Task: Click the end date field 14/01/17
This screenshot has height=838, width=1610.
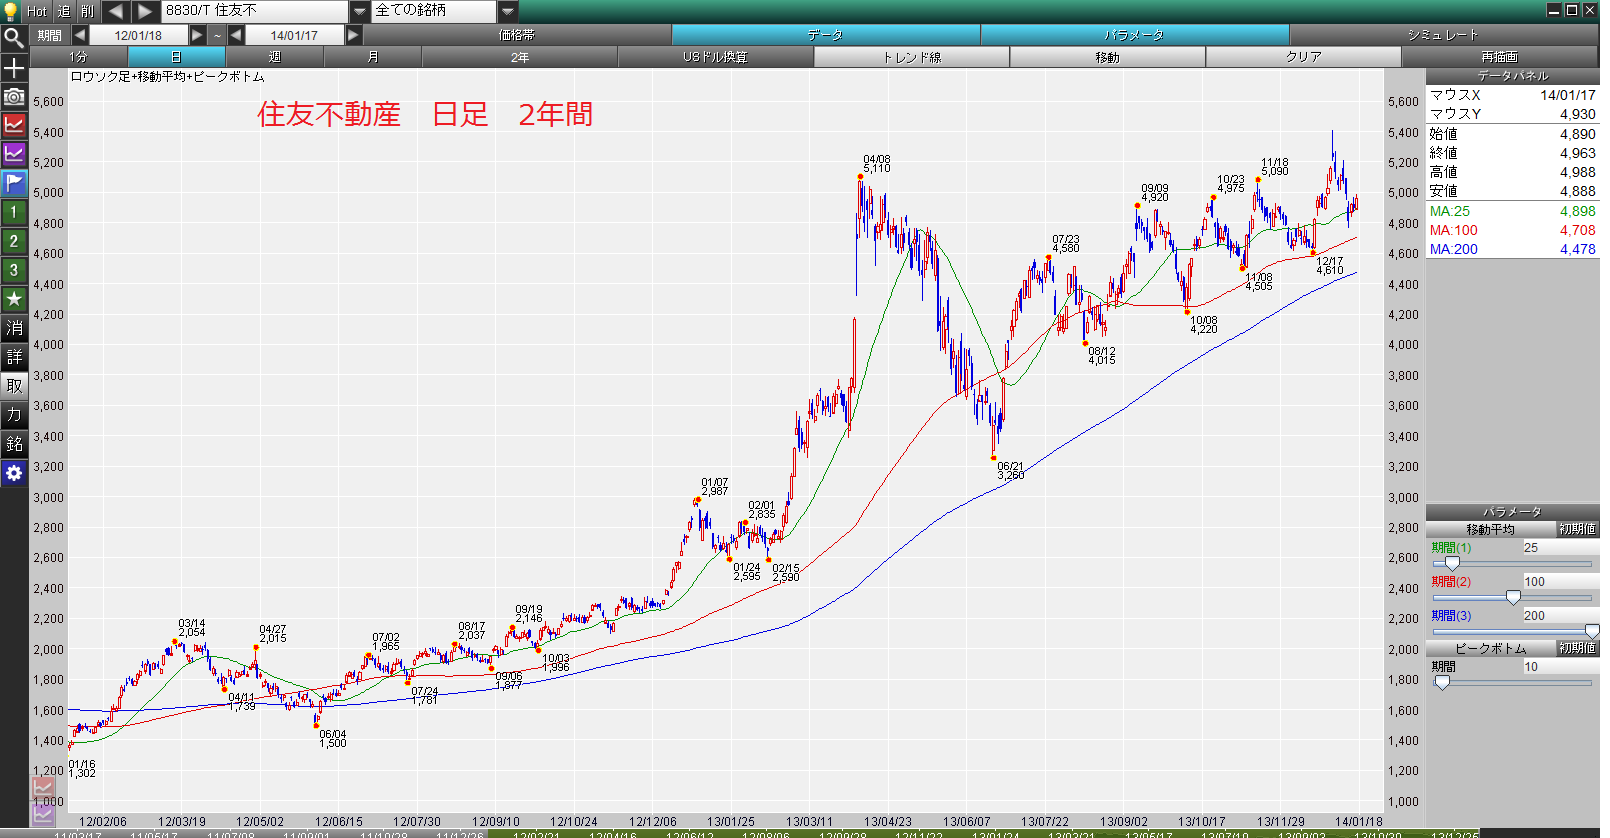Action: (x=294, y=35)
